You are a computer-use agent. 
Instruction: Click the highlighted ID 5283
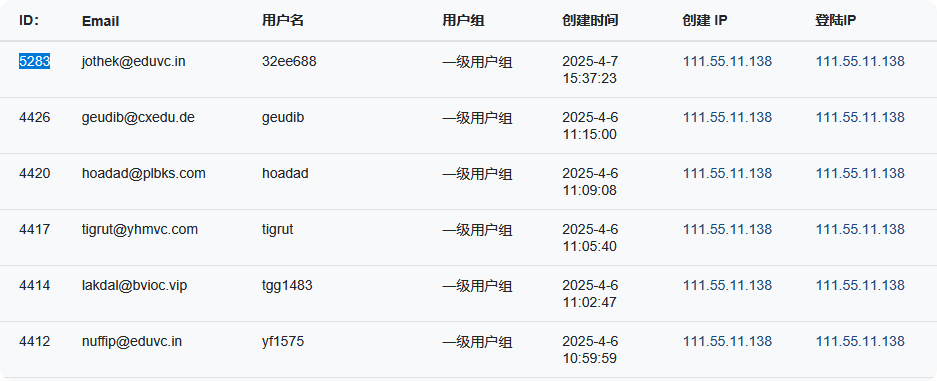click(x=35, y=61)
